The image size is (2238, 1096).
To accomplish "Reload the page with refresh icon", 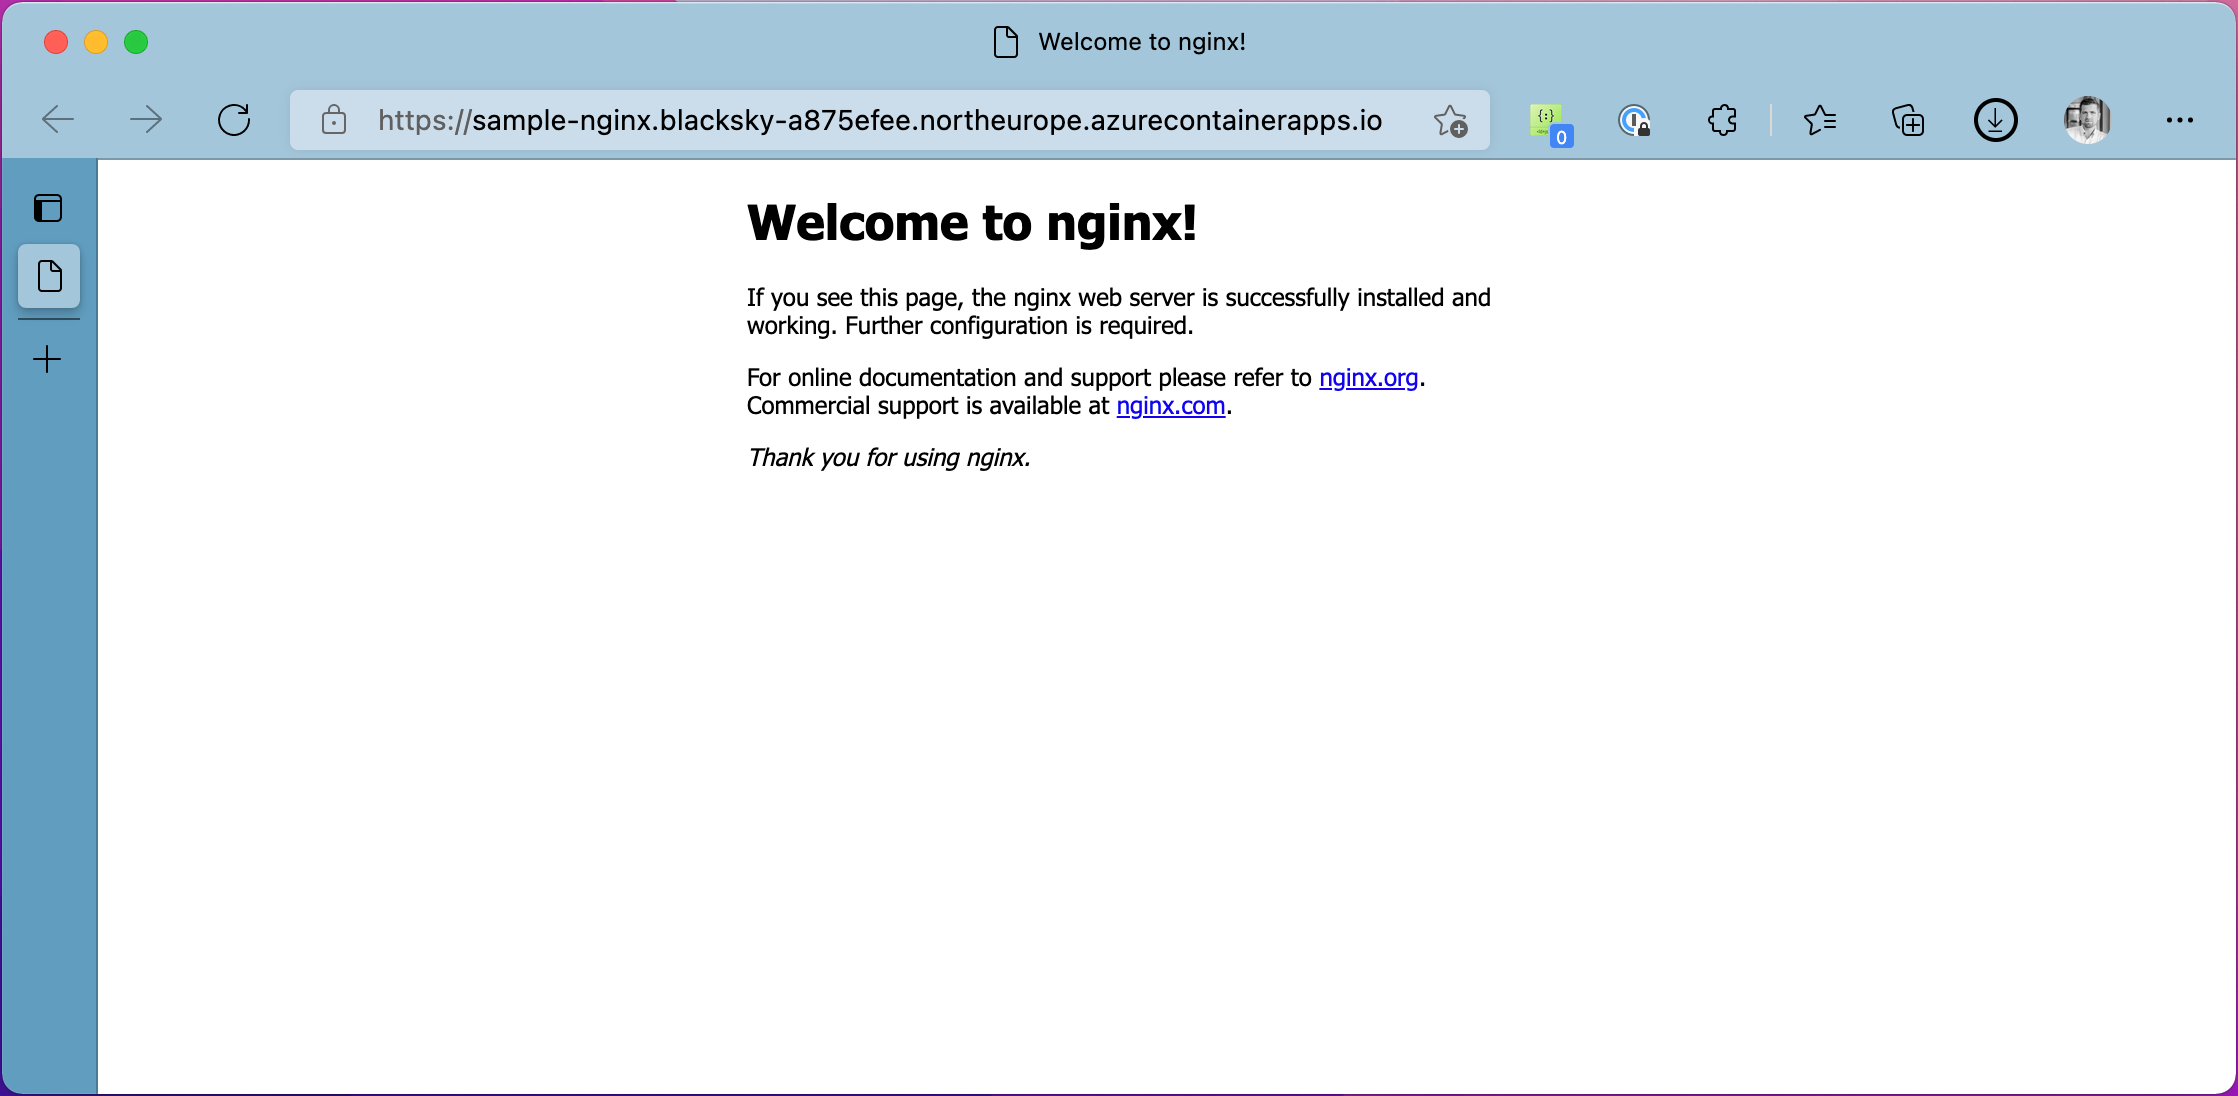I will click(234, 120).
